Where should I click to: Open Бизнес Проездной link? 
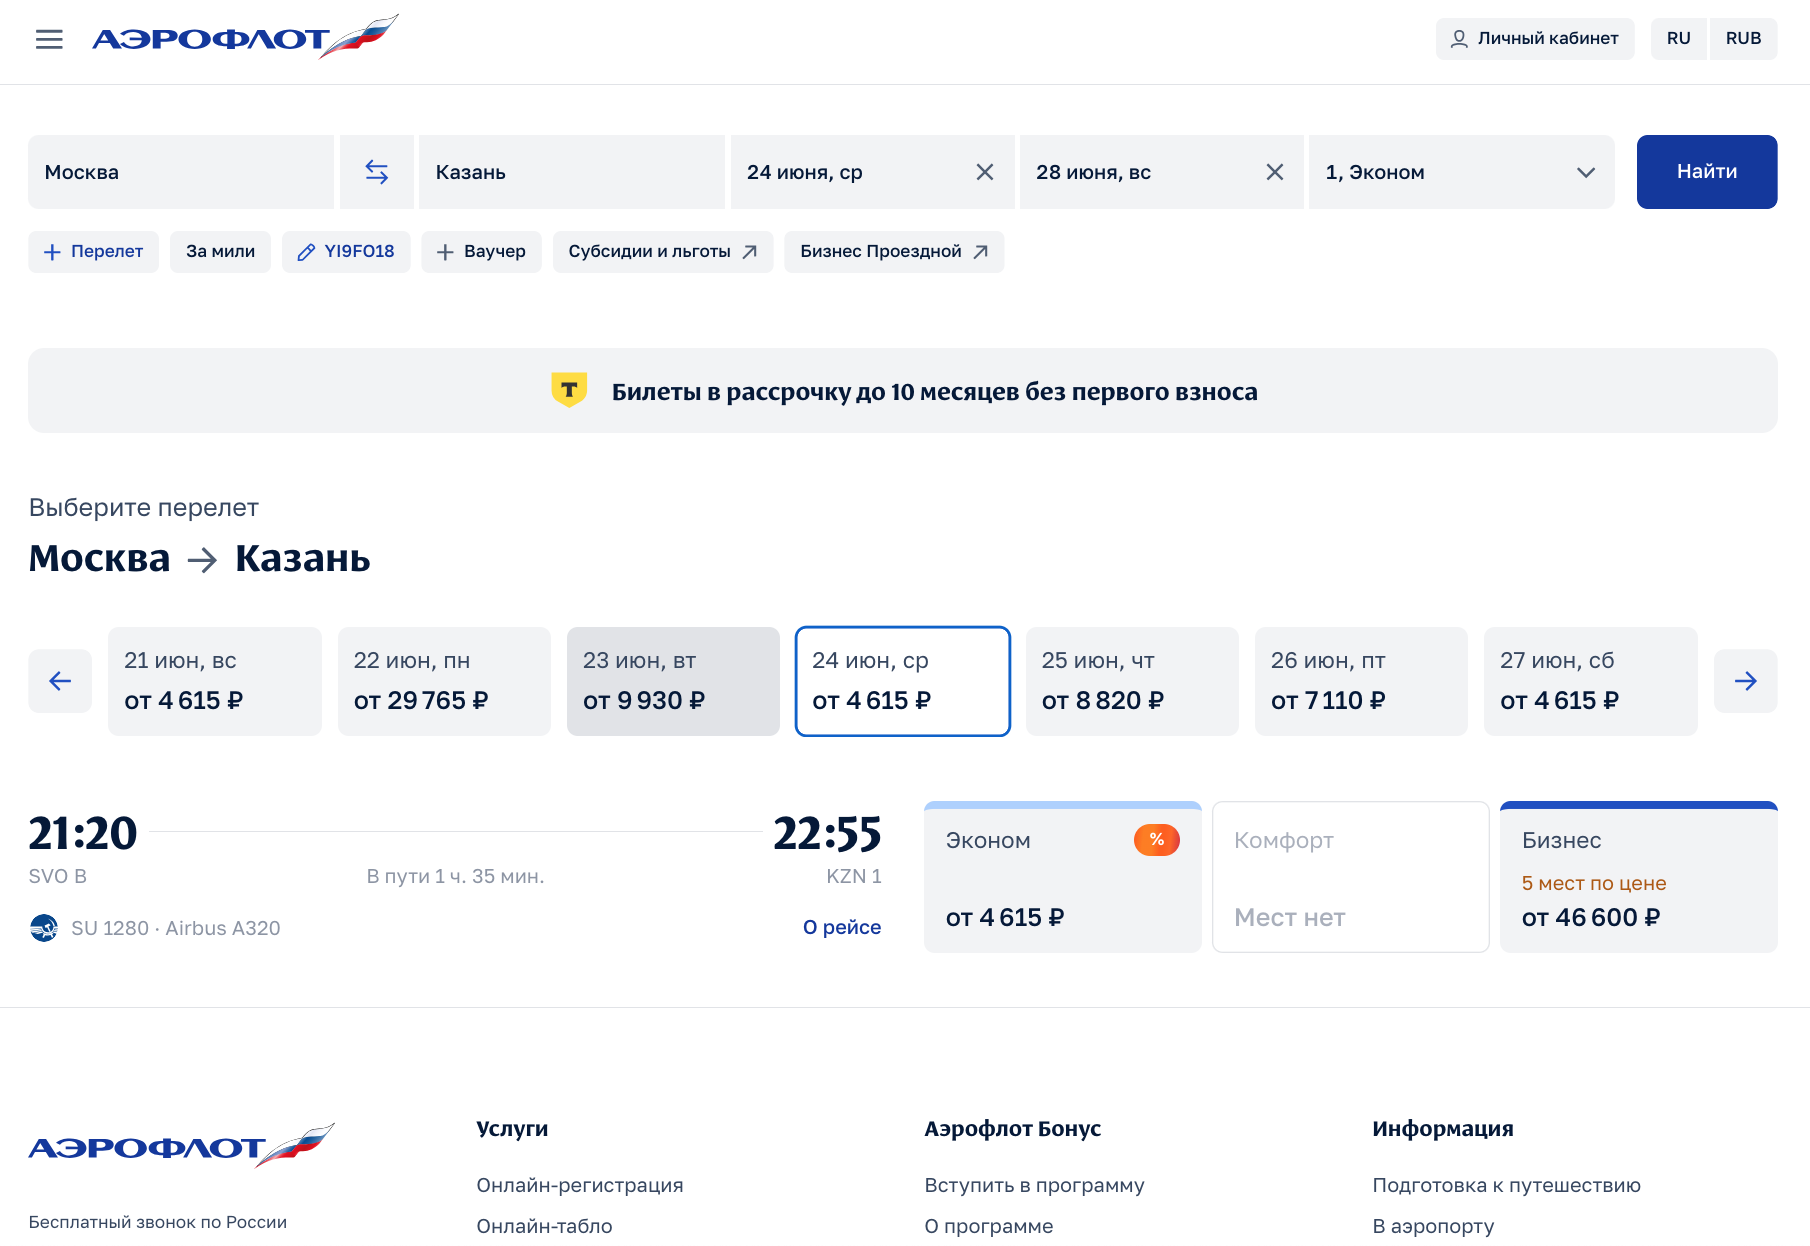tap(894, 252)
